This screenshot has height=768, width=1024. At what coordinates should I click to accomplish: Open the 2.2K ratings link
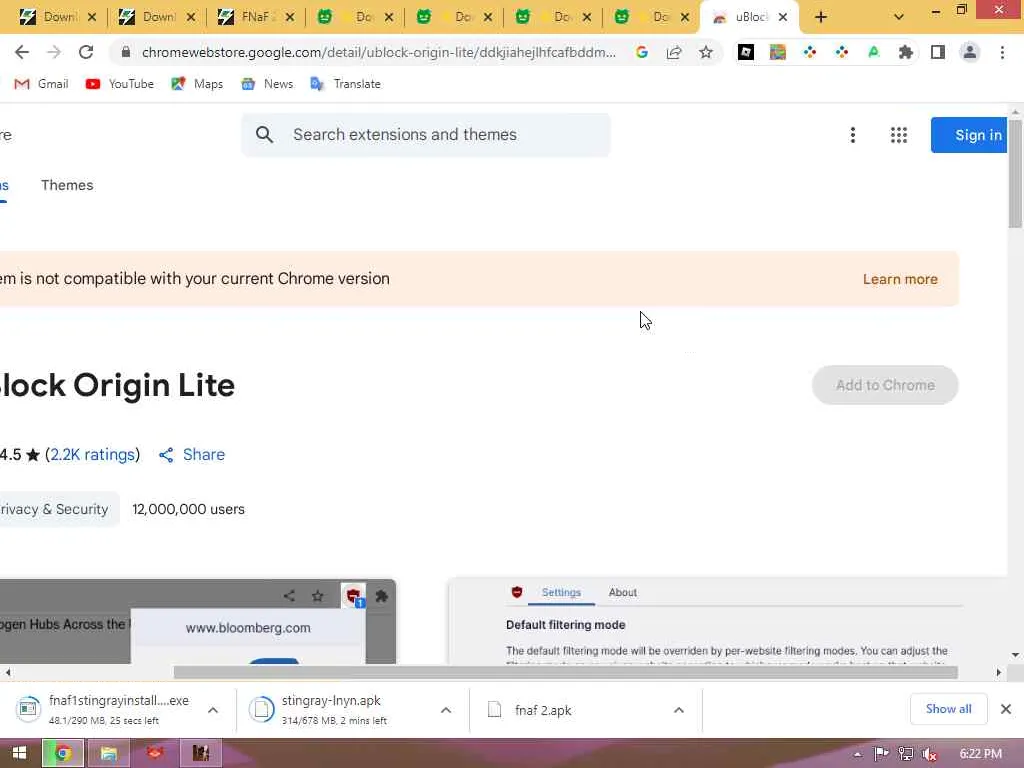92,455
